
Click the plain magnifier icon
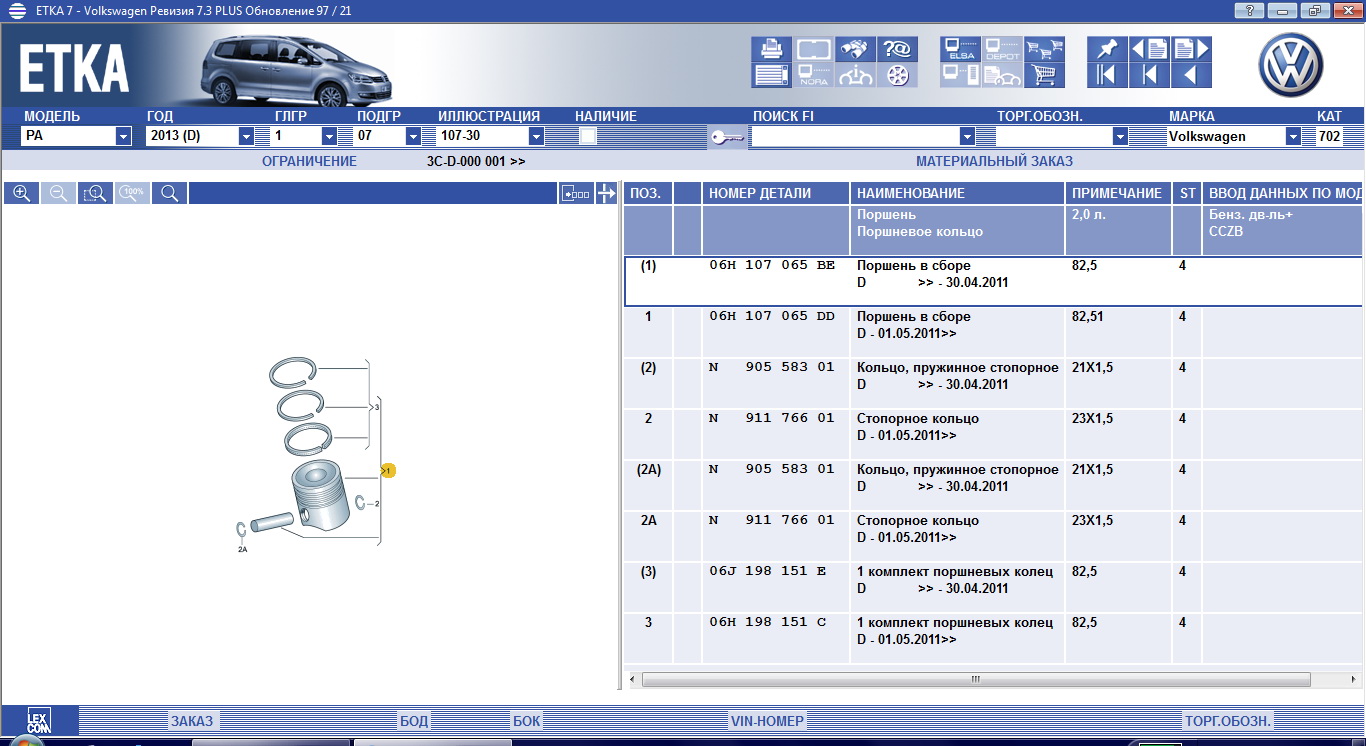click(x=169, y=193)
